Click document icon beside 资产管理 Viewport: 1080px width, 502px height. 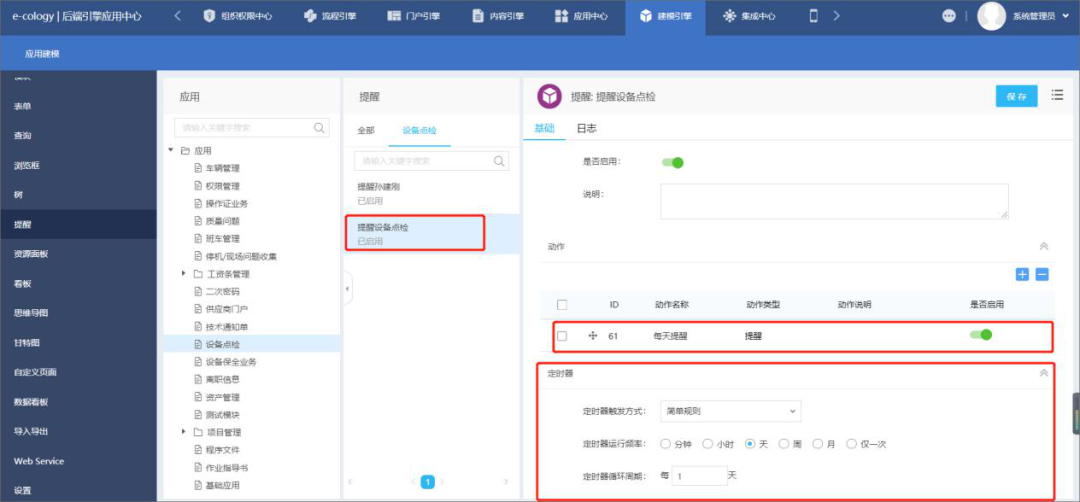pos(198,397)
